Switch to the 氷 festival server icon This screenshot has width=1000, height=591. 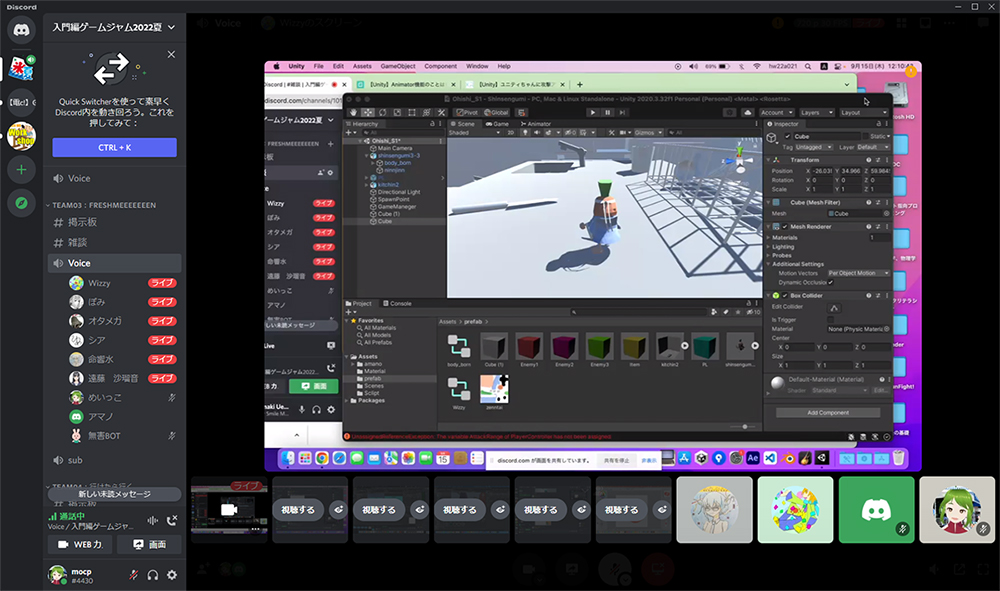tap(21, 68)
